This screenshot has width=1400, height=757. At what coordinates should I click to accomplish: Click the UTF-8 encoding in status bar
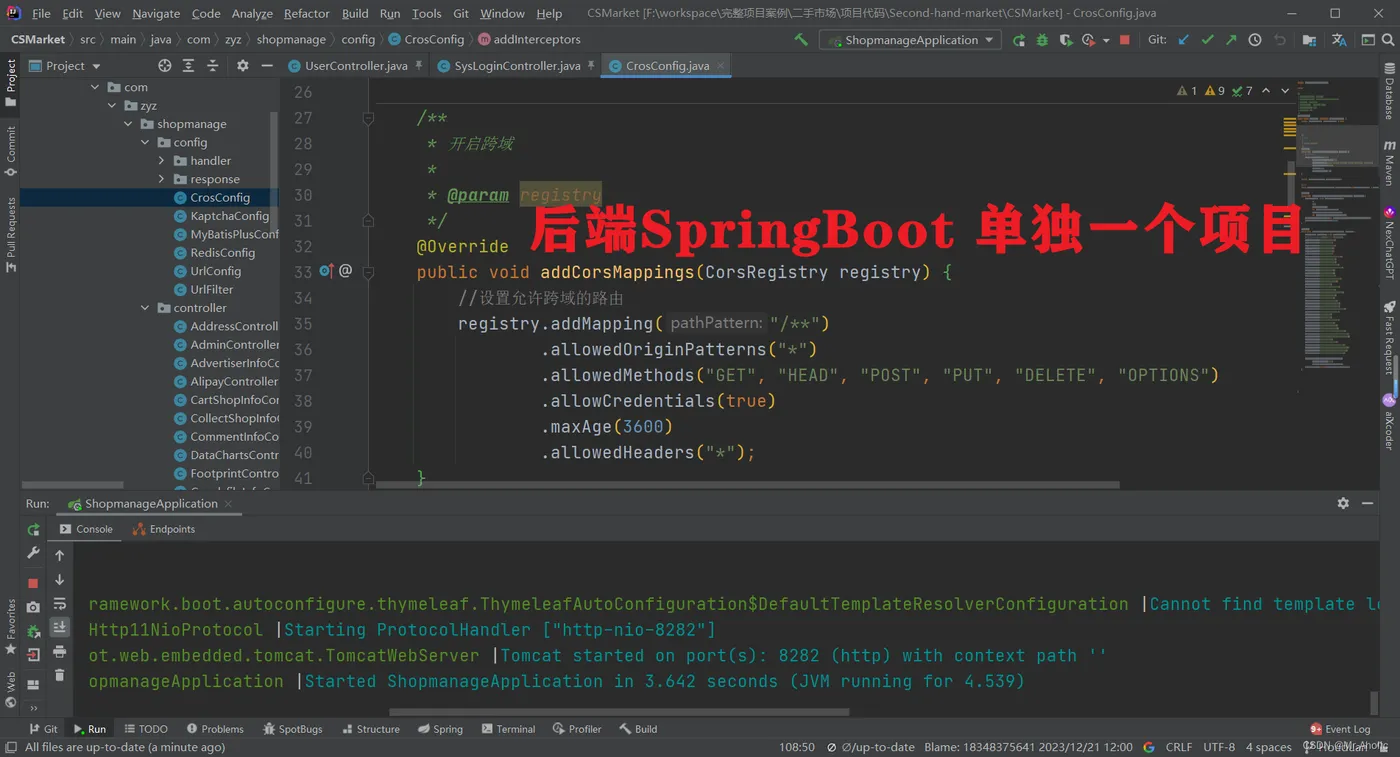(1219, 747)
